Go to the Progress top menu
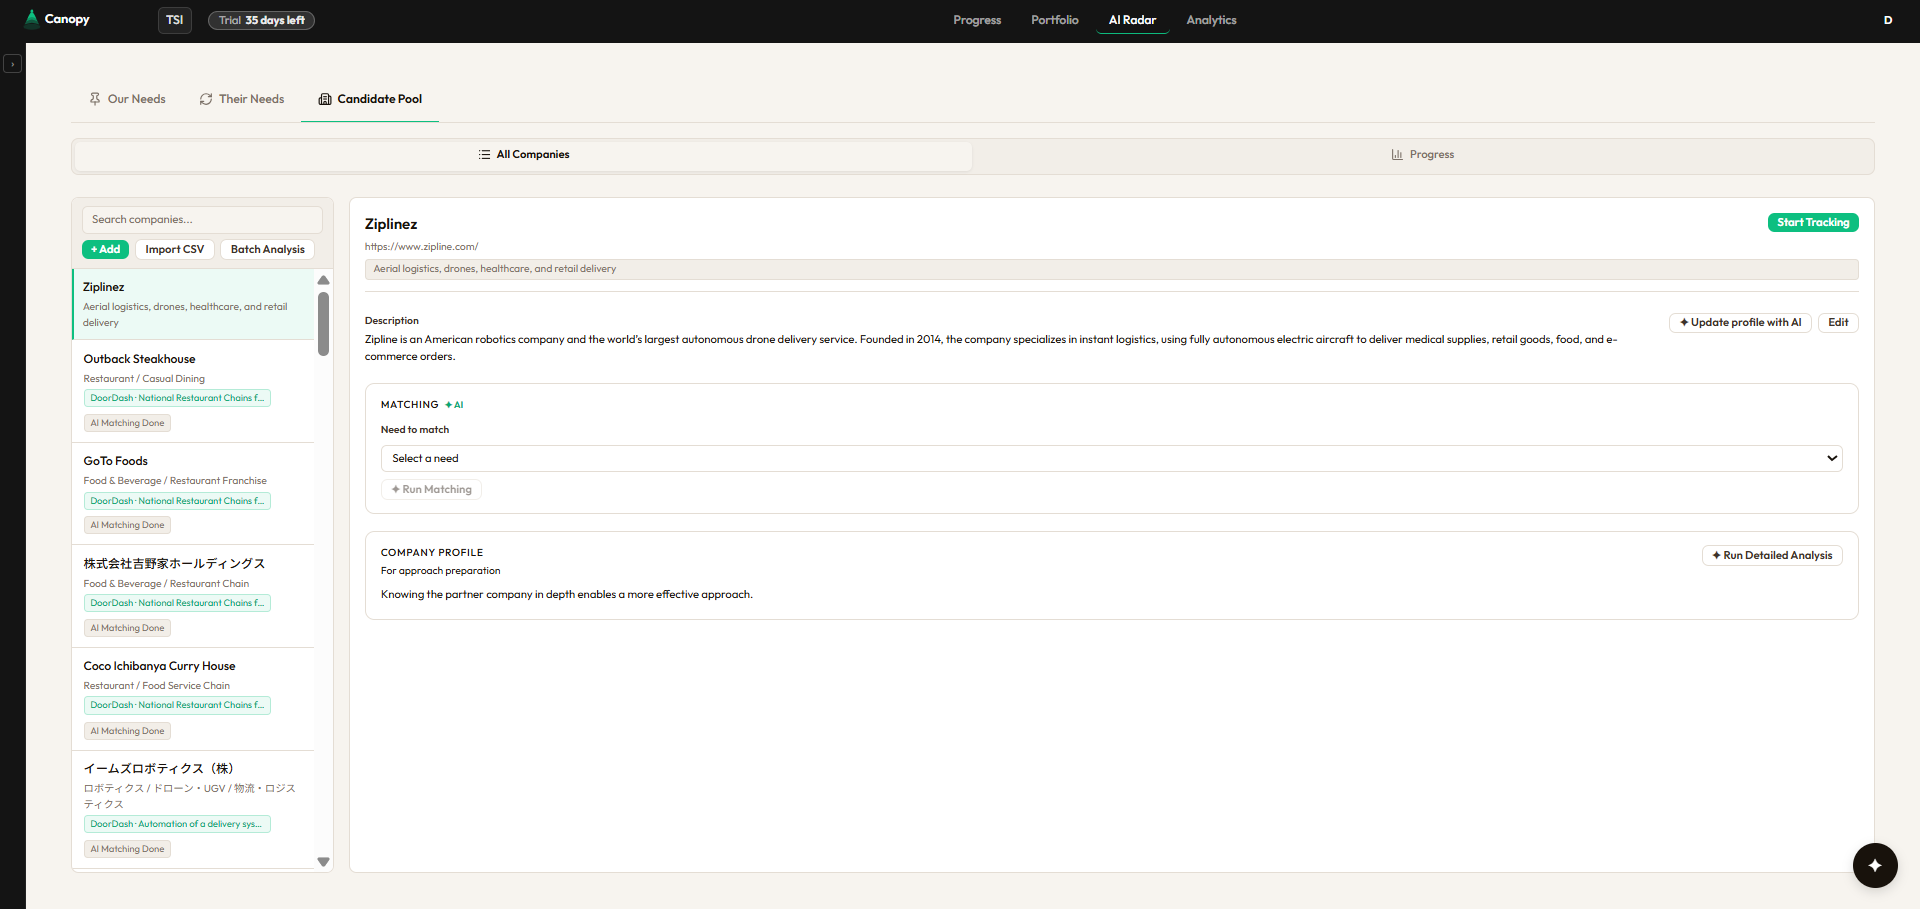The image size is (1920, 909). [977, 20]
